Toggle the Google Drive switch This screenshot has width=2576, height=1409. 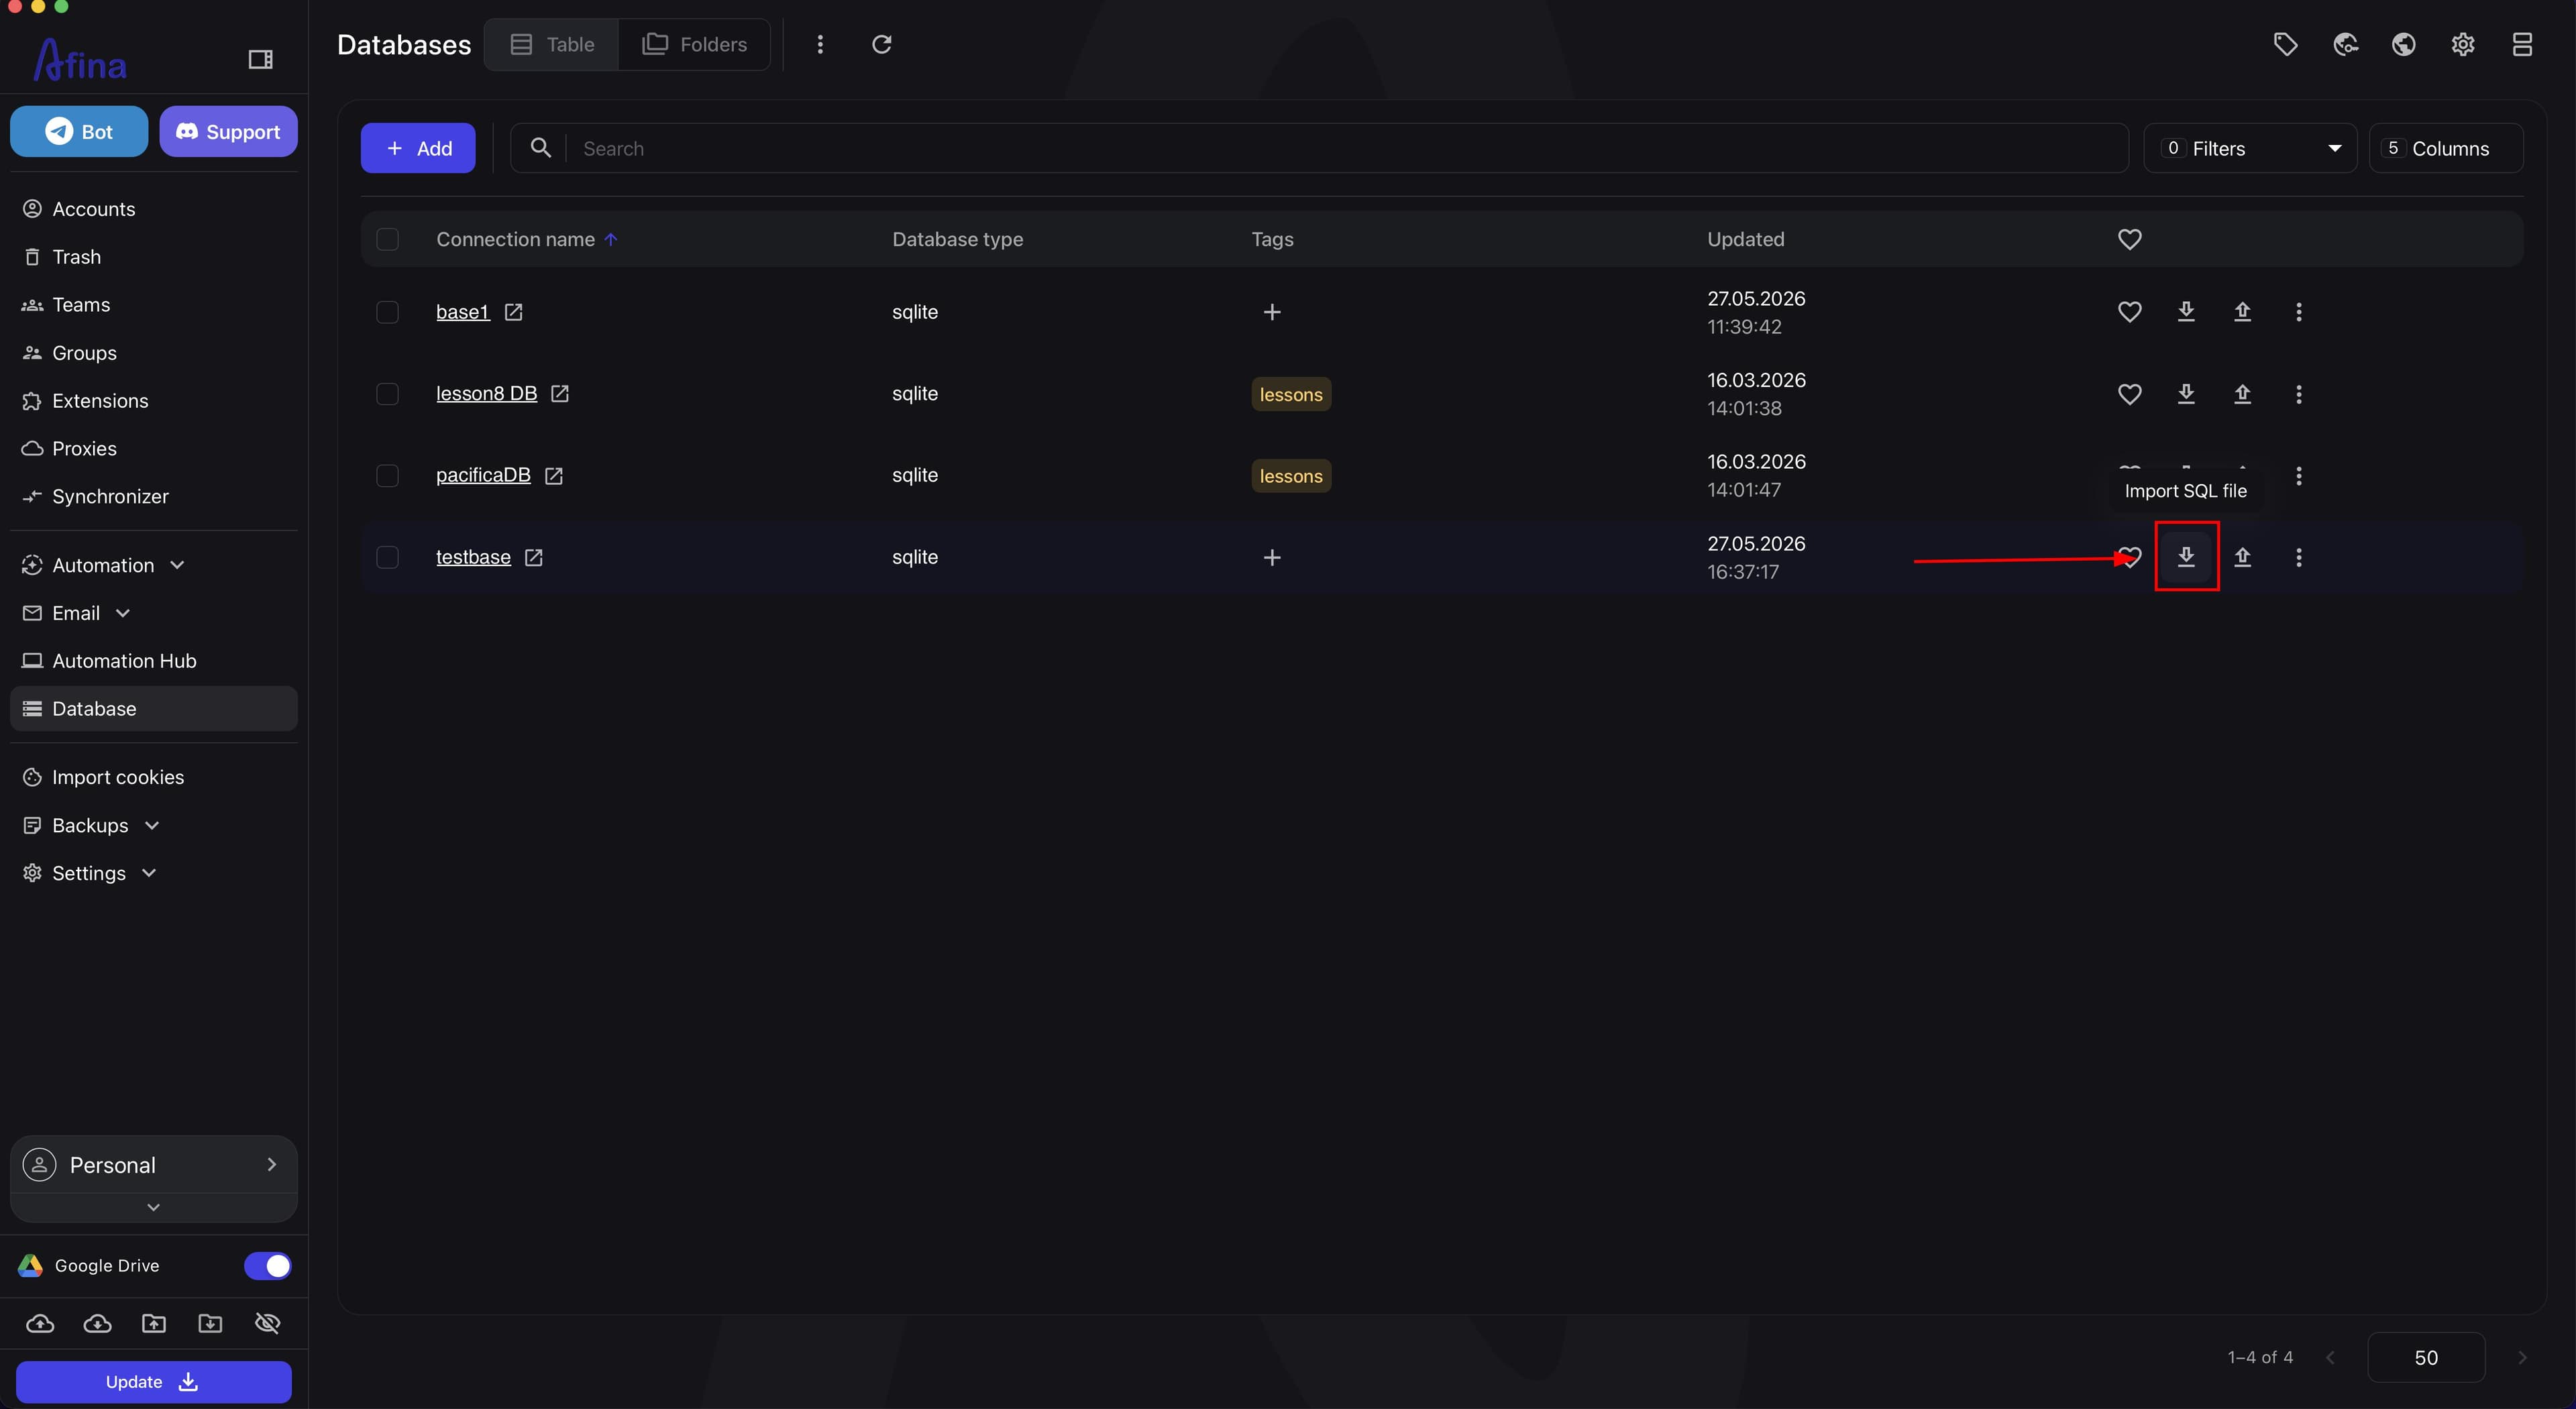pyautogui.click(x=267, y=1265)
